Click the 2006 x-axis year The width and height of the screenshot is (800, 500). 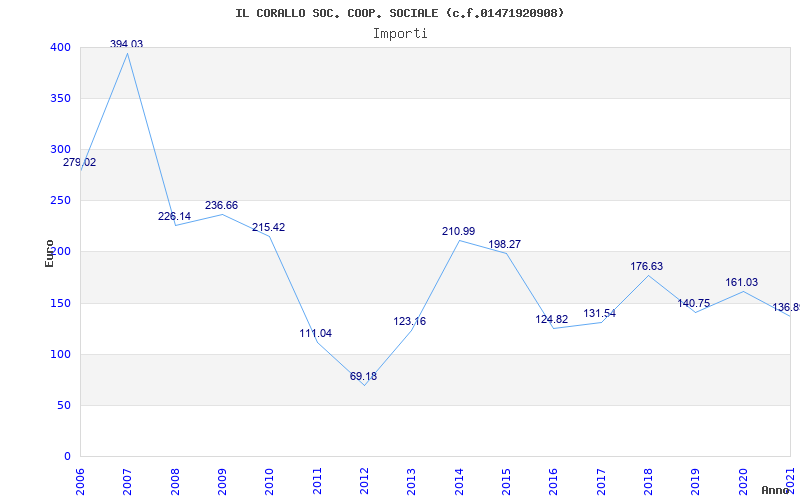point(81,481)
